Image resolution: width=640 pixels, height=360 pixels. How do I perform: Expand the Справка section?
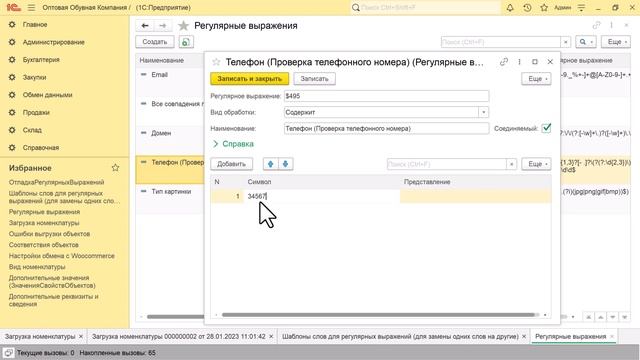tap(233, 144)
